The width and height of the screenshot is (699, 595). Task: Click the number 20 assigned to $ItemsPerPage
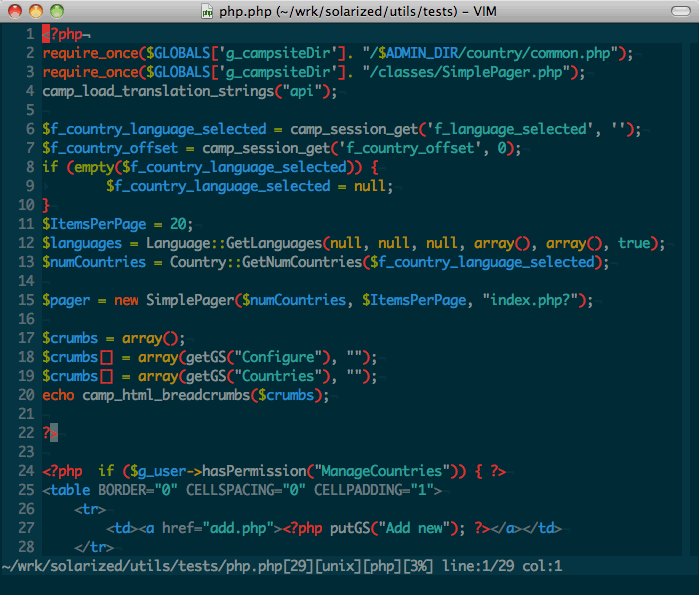pos(178,224)
